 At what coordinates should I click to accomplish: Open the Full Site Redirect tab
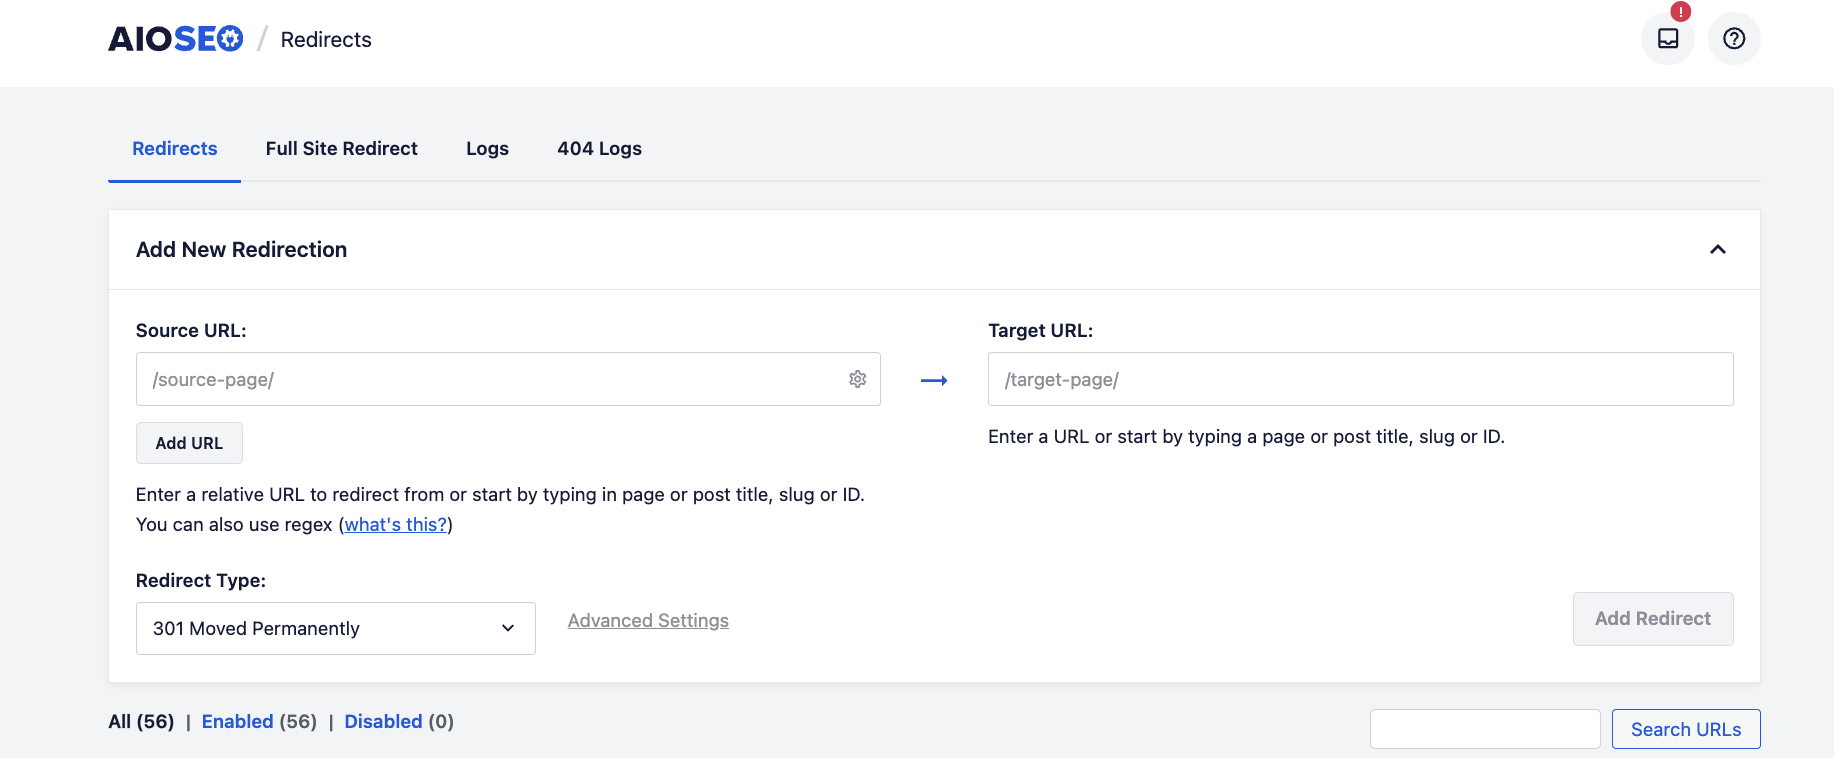click(341, 149)
